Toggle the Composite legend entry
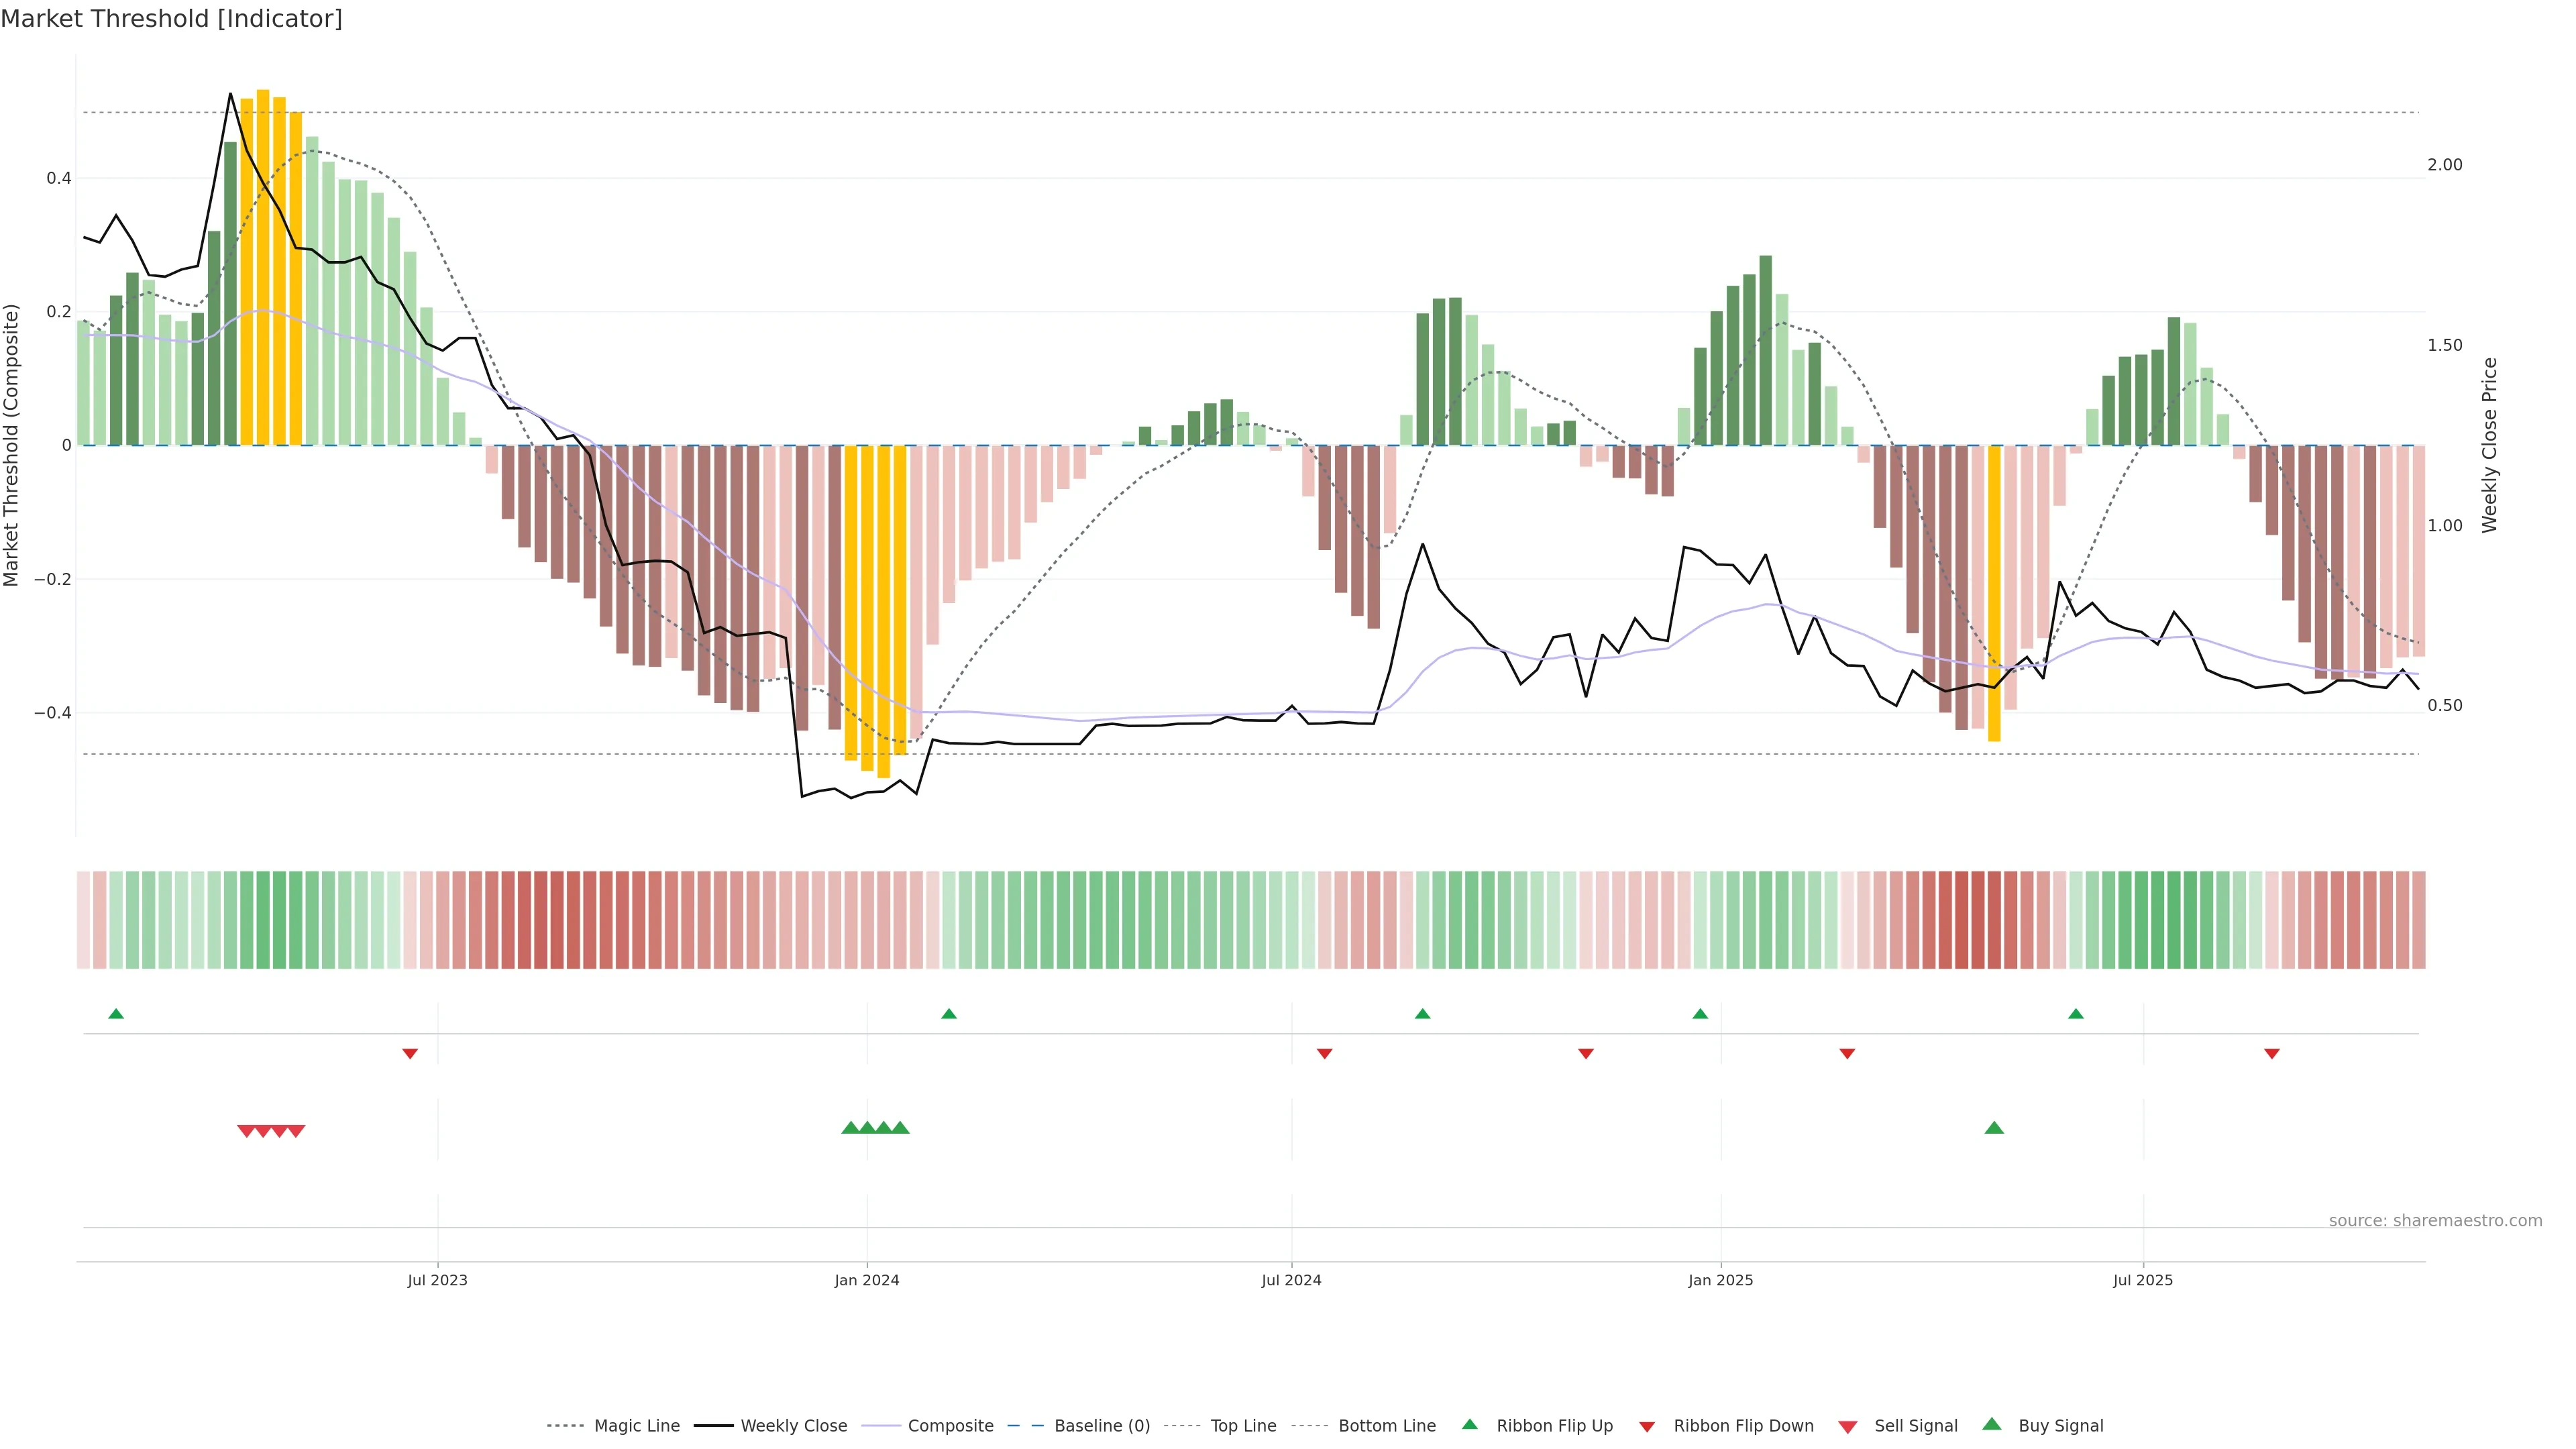Viewport: 2576px width, 1449px height. 950,1426
